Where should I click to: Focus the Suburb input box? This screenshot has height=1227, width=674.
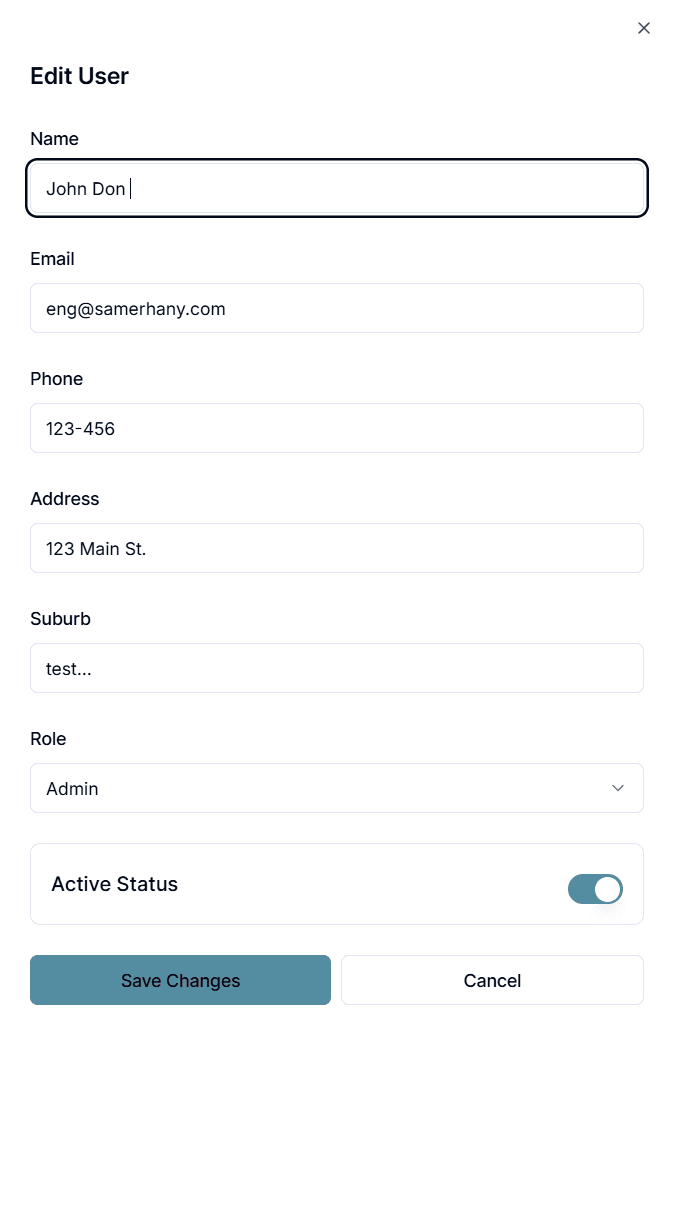point(336,668)
